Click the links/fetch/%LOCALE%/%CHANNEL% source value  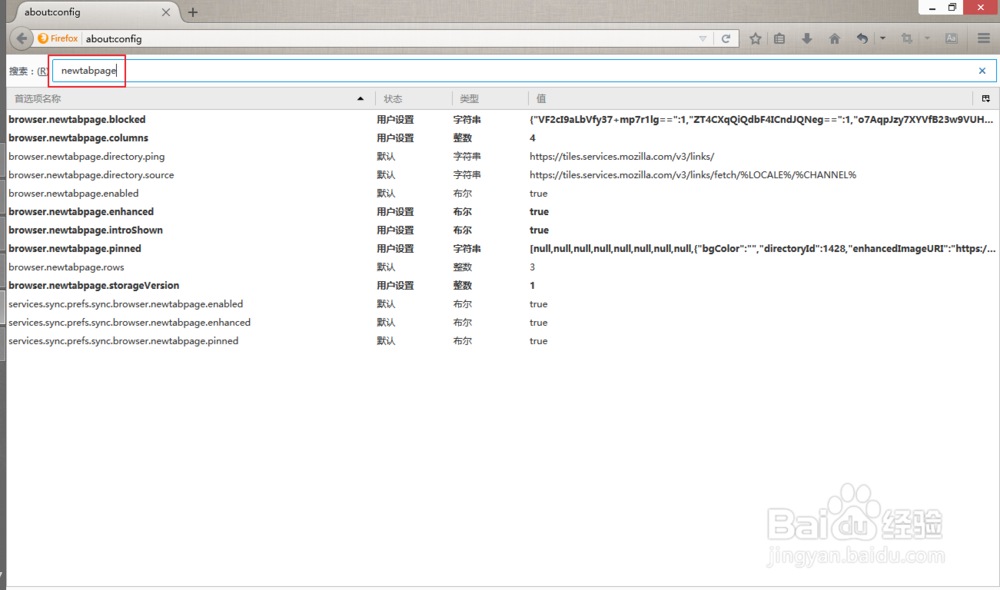click(x=693, y=175)
